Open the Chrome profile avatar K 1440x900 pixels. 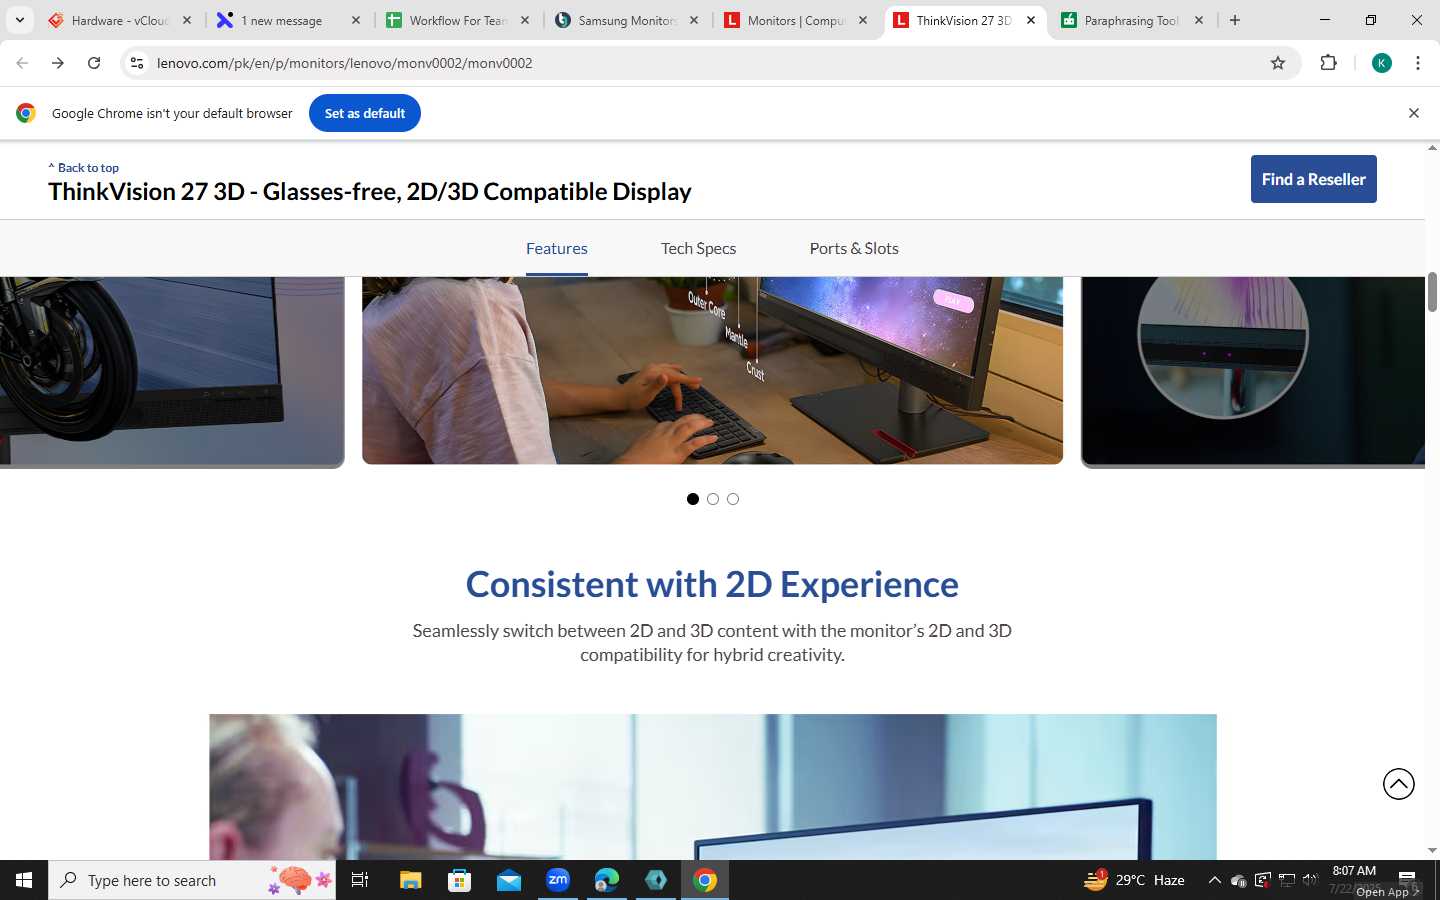tap(1382, 63)
